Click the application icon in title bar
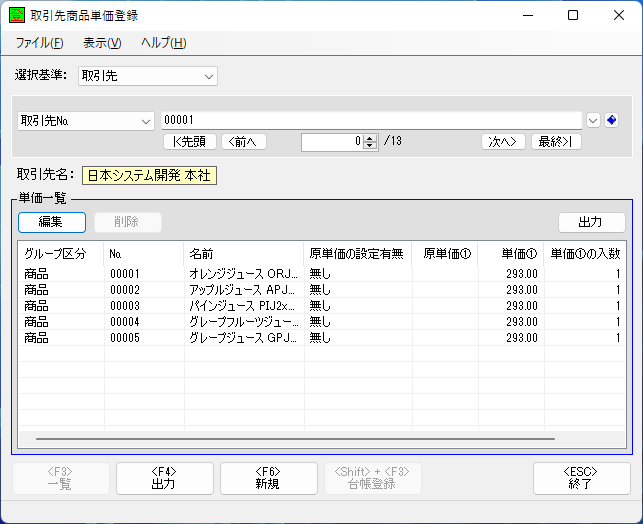Image resolution: width=643 pixels, height=524 pixels. click(x=17, y=16)
